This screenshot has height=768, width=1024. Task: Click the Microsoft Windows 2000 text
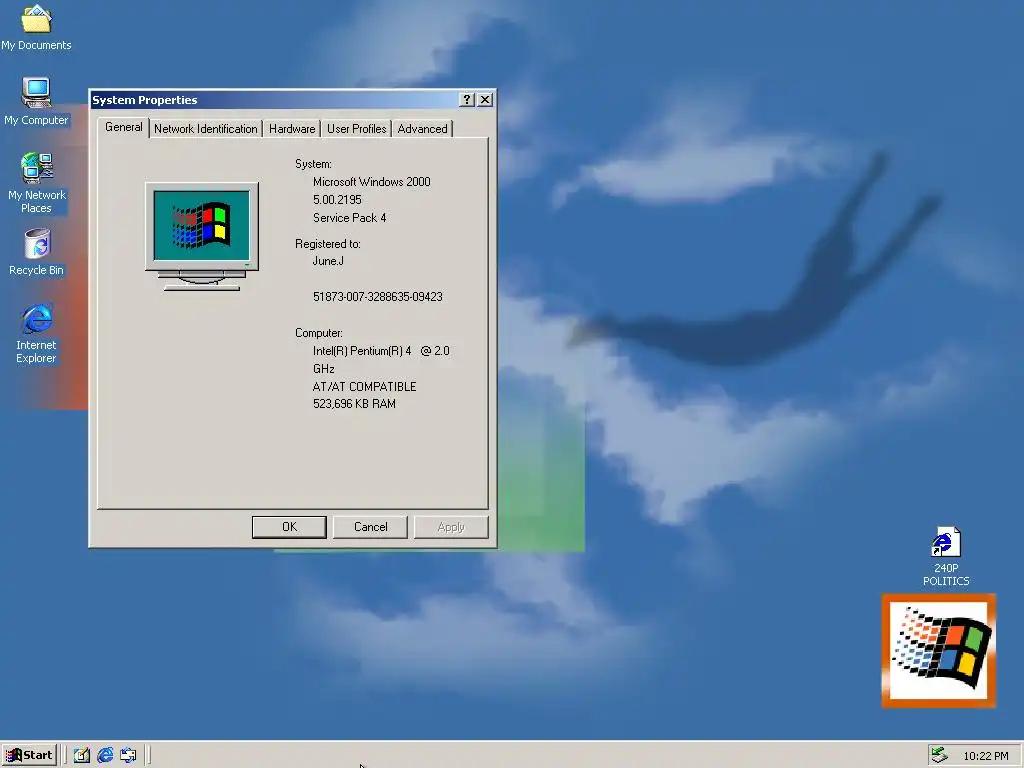tap(372, 182)
